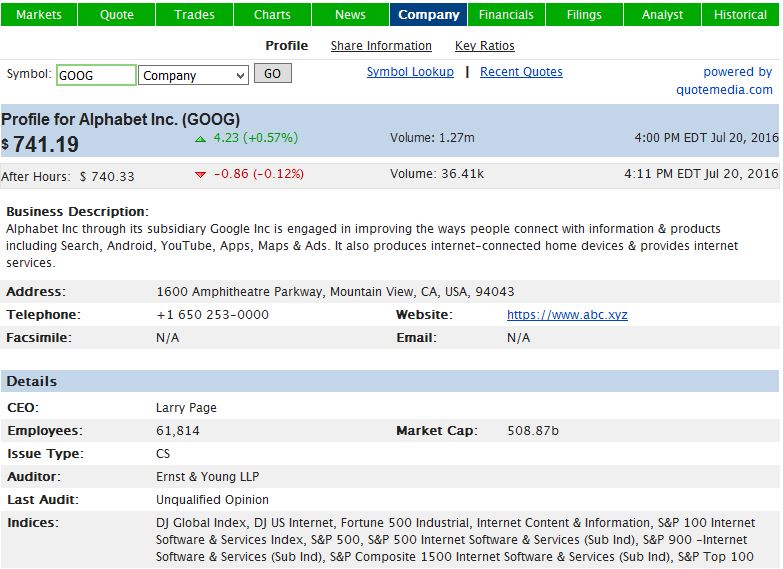
Task: Click the Volume: 36.41k text
Action: point(437,174)
